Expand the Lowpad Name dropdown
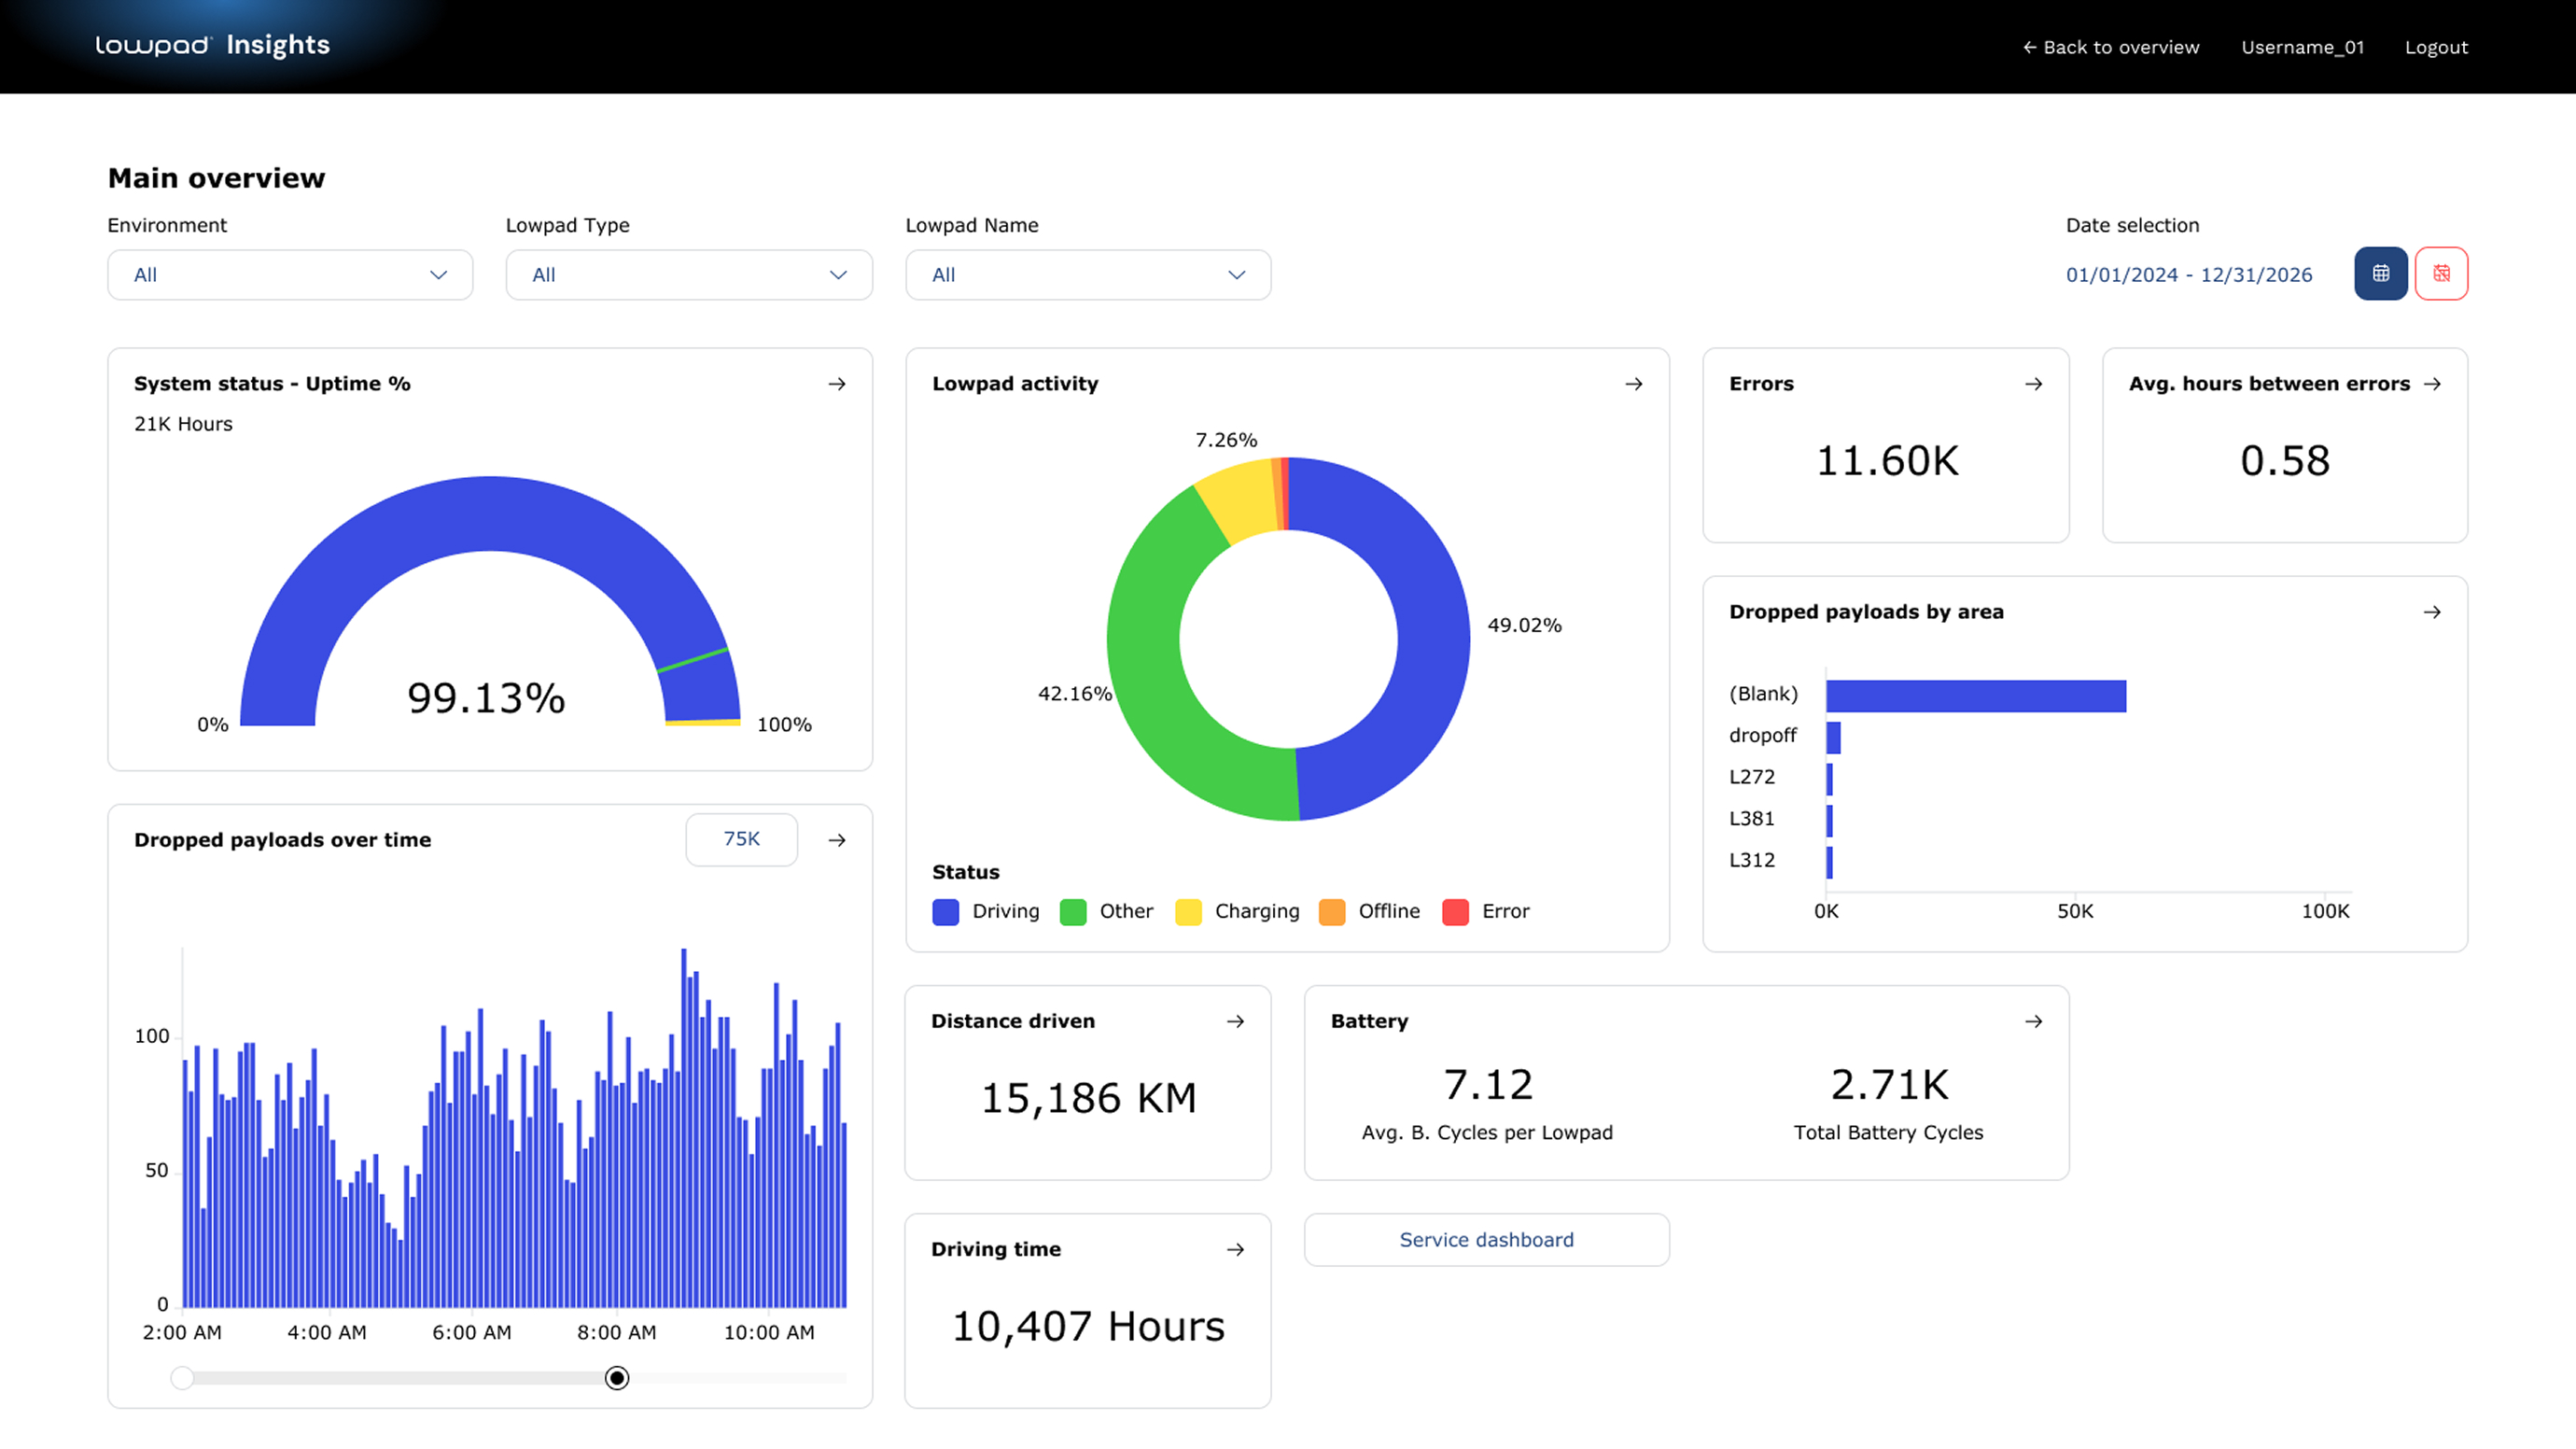This screenshot has width=2576, height=1449. click(x=1088, y=275)
